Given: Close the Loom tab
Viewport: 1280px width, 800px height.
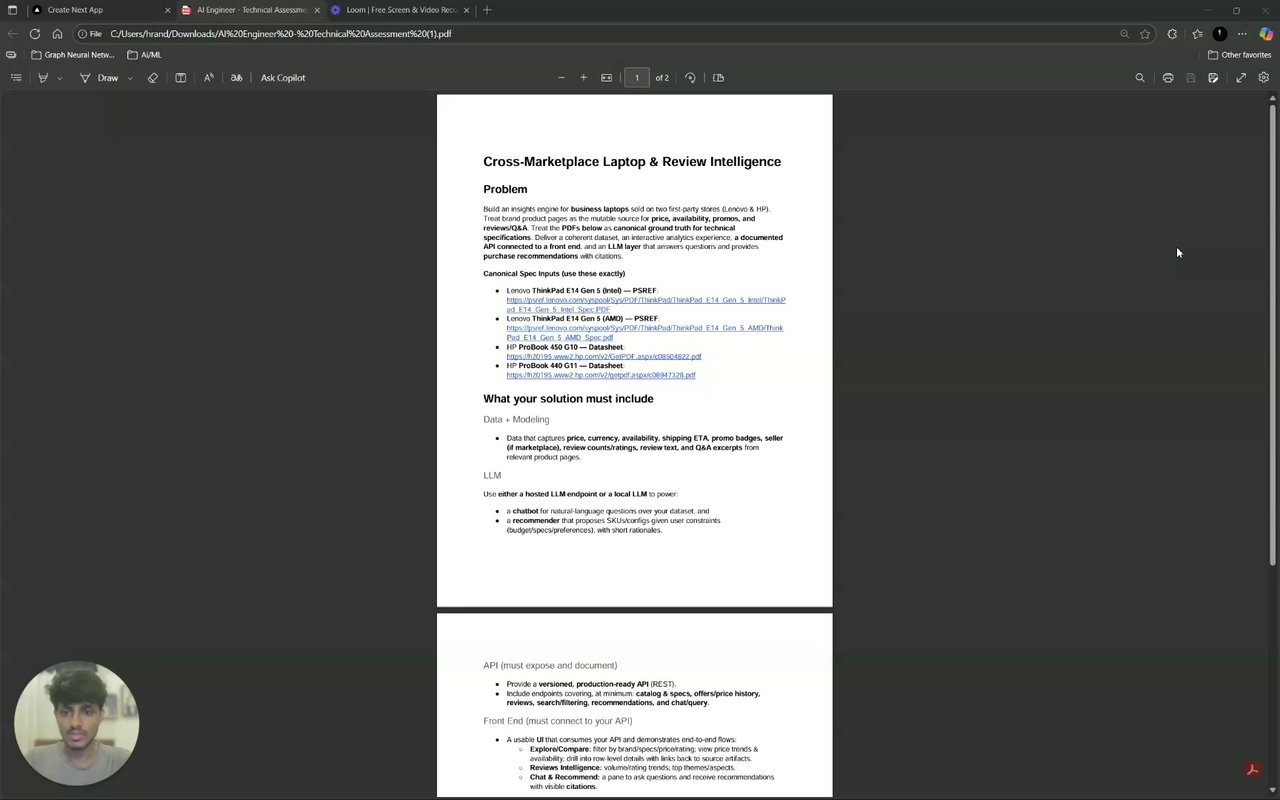Looking at the screenshot, I should (467, 10).
